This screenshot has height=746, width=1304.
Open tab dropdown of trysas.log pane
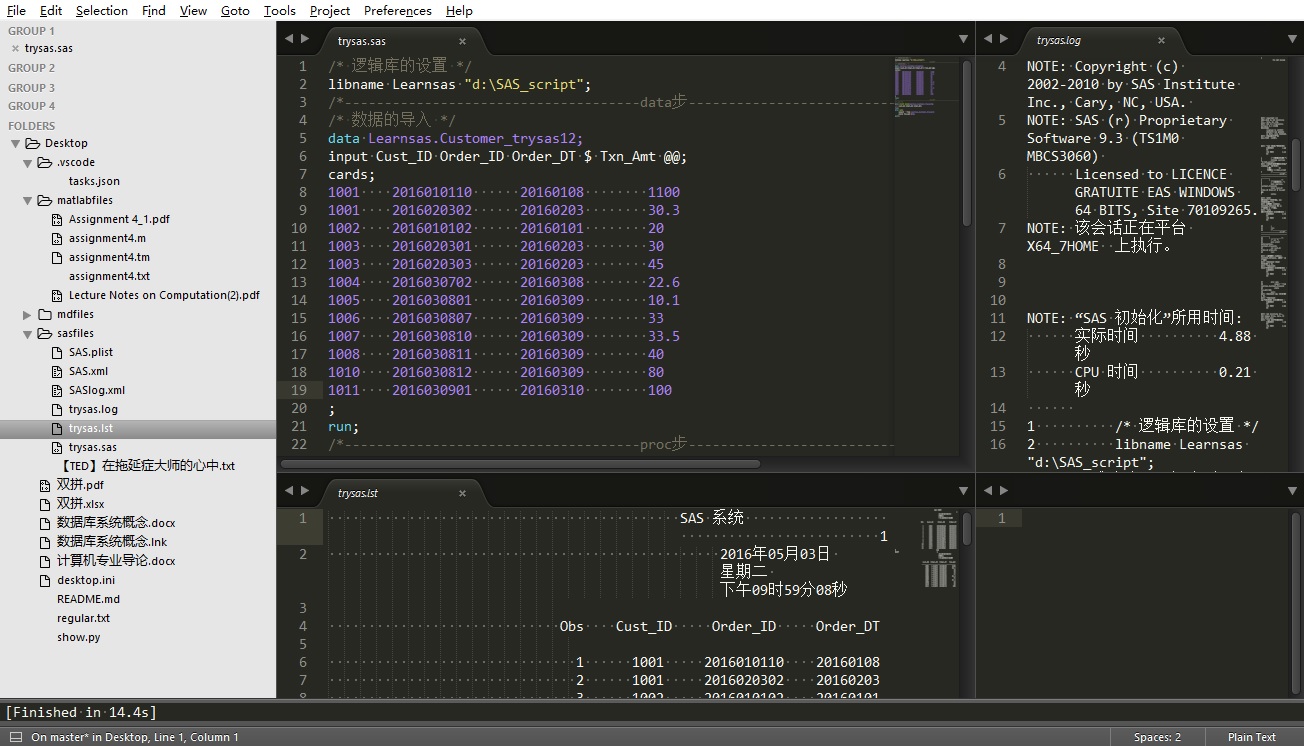pyautogui.click(x=1290, y=40)
